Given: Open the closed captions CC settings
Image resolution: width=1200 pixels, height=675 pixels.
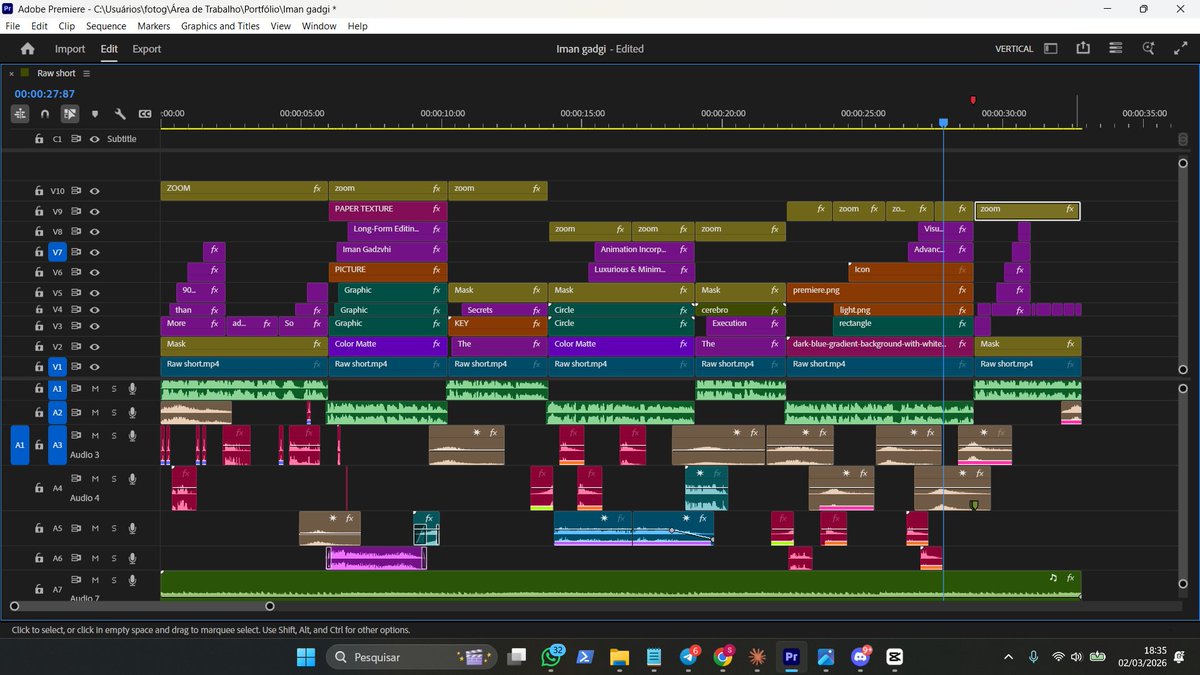Looking at the screenshot, I should [145, 114].
